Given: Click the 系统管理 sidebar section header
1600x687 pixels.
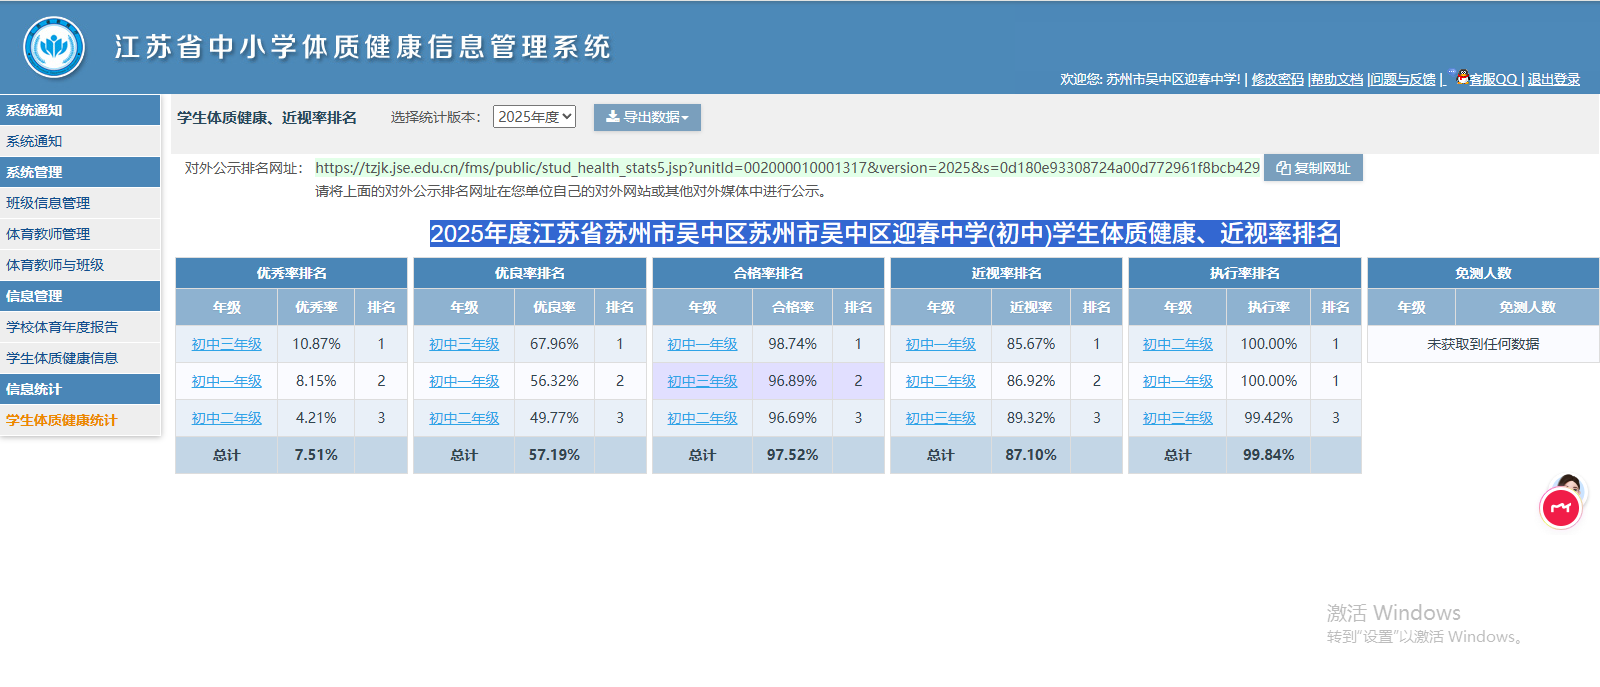Looking at the screenshot, I should point(80,172).
